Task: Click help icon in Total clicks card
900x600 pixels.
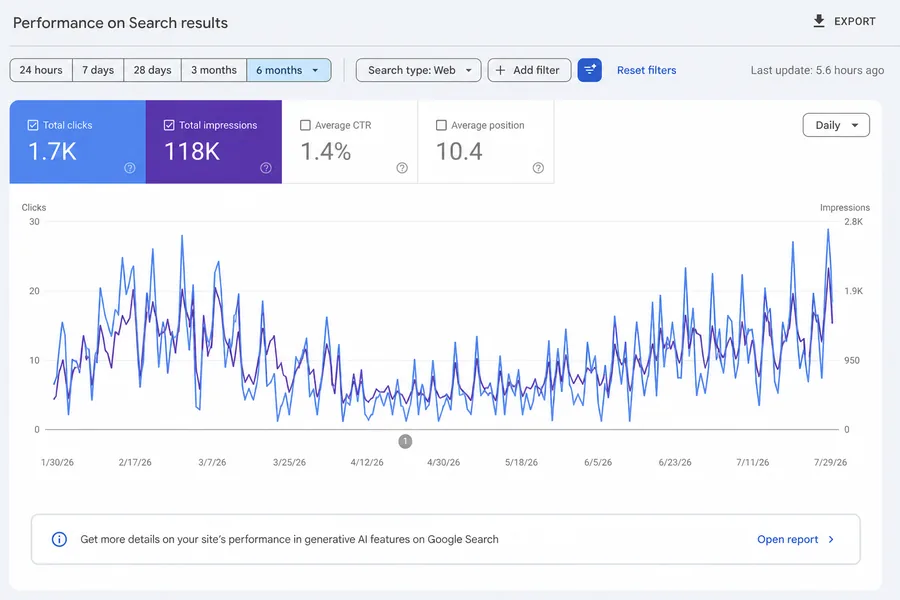Action: click(130, 168)
